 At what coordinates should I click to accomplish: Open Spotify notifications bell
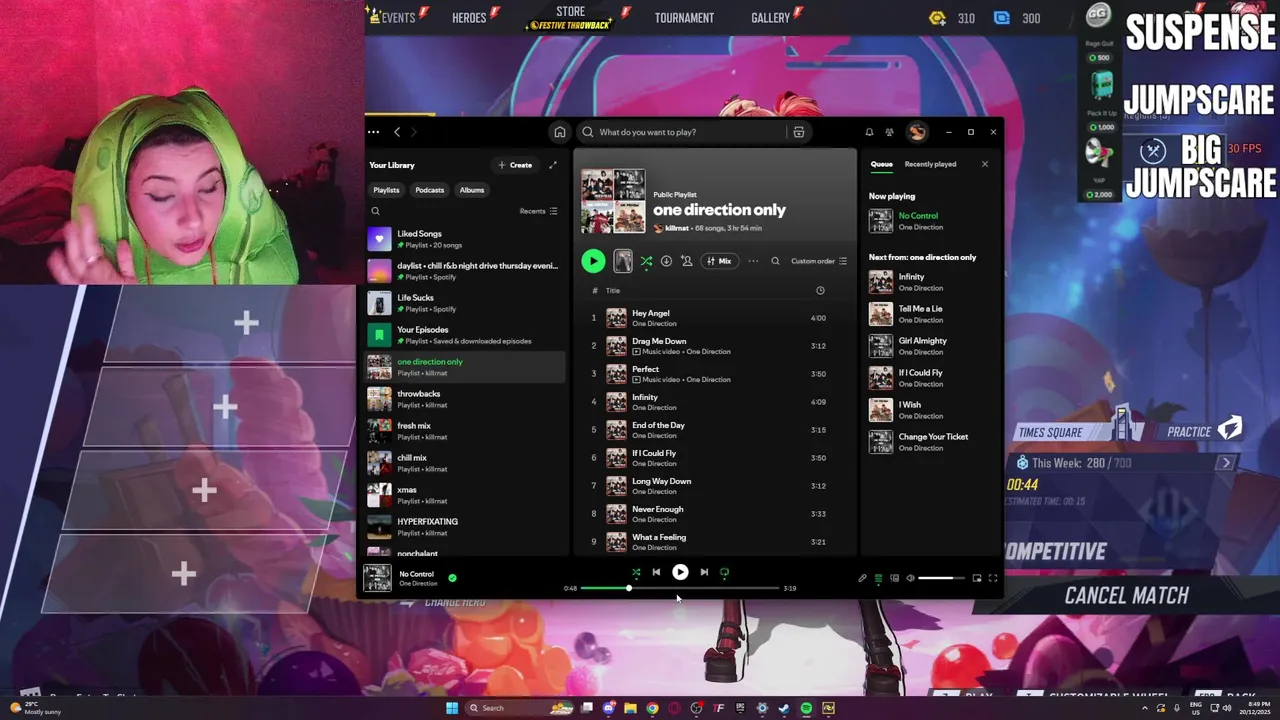pyautogui.click(x=869, y=132)
